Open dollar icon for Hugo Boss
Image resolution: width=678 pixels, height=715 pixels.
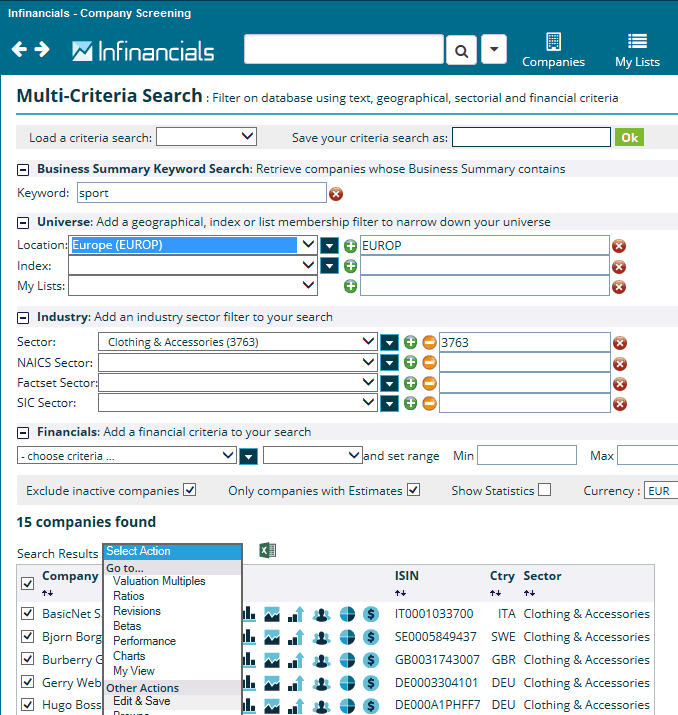[x=371, y=705]
